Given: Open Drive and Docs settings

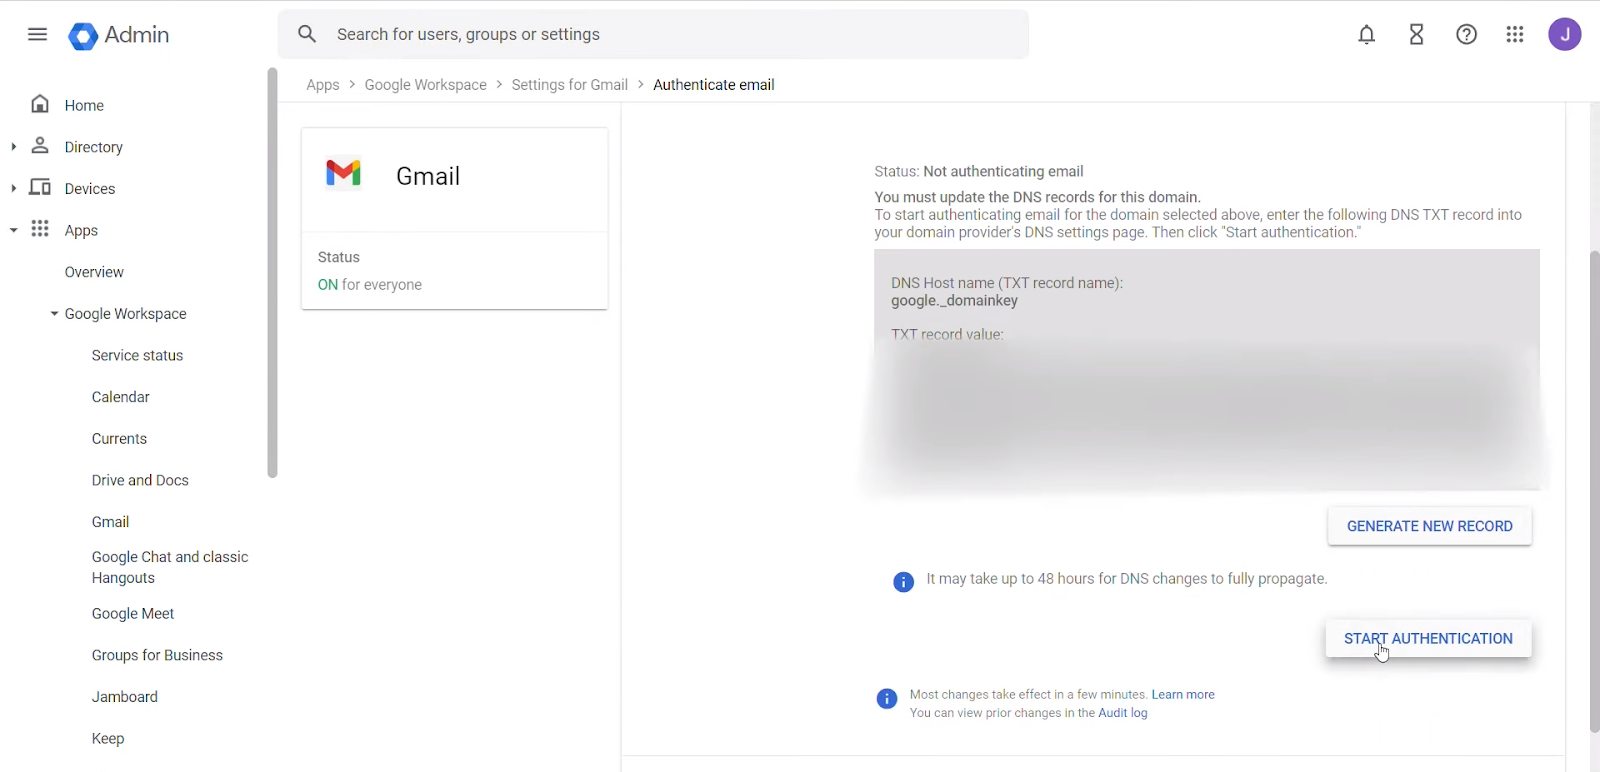Looking at the screenshot, I should [140, 480].
